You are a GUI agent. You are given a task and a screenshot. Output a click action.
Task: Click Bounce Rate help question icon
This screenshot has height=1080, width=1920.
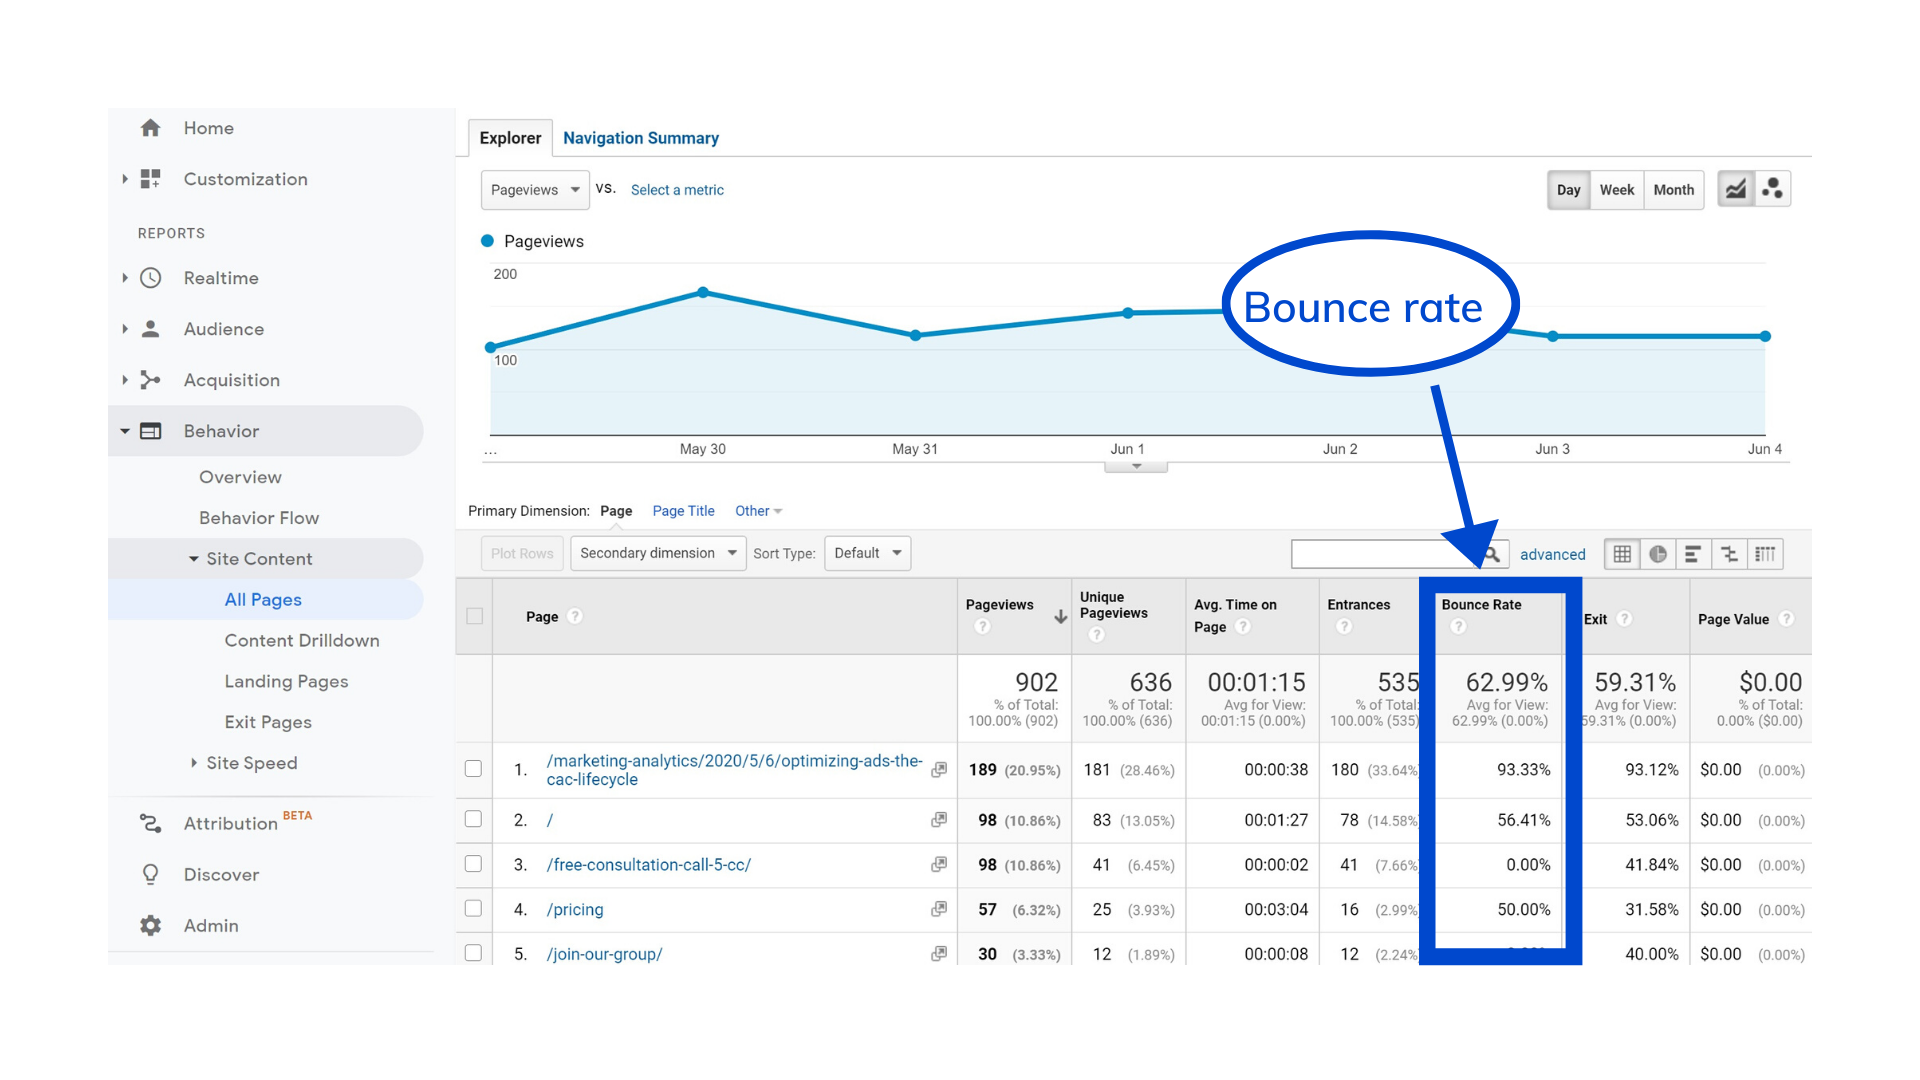tap(1458, 627)
